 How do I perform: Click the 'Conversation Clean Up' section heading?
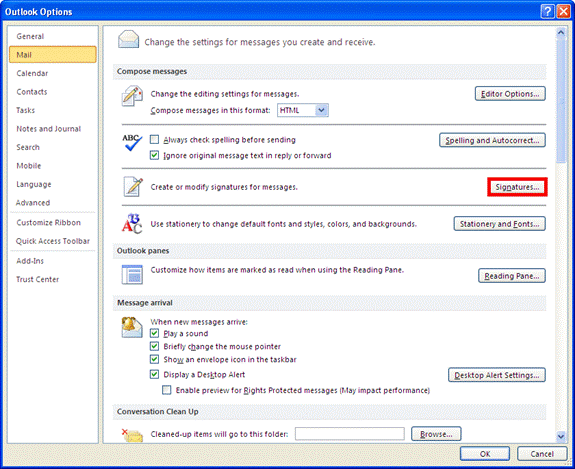pyautogui.click(x=157, y=411)
